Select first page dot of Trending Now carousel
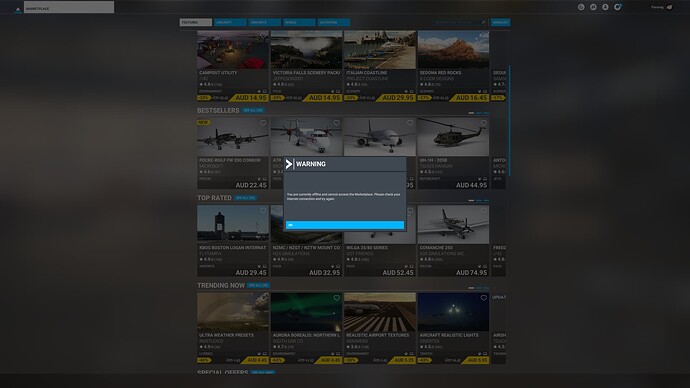The image size is (690, 388). (x=471, y=288)
